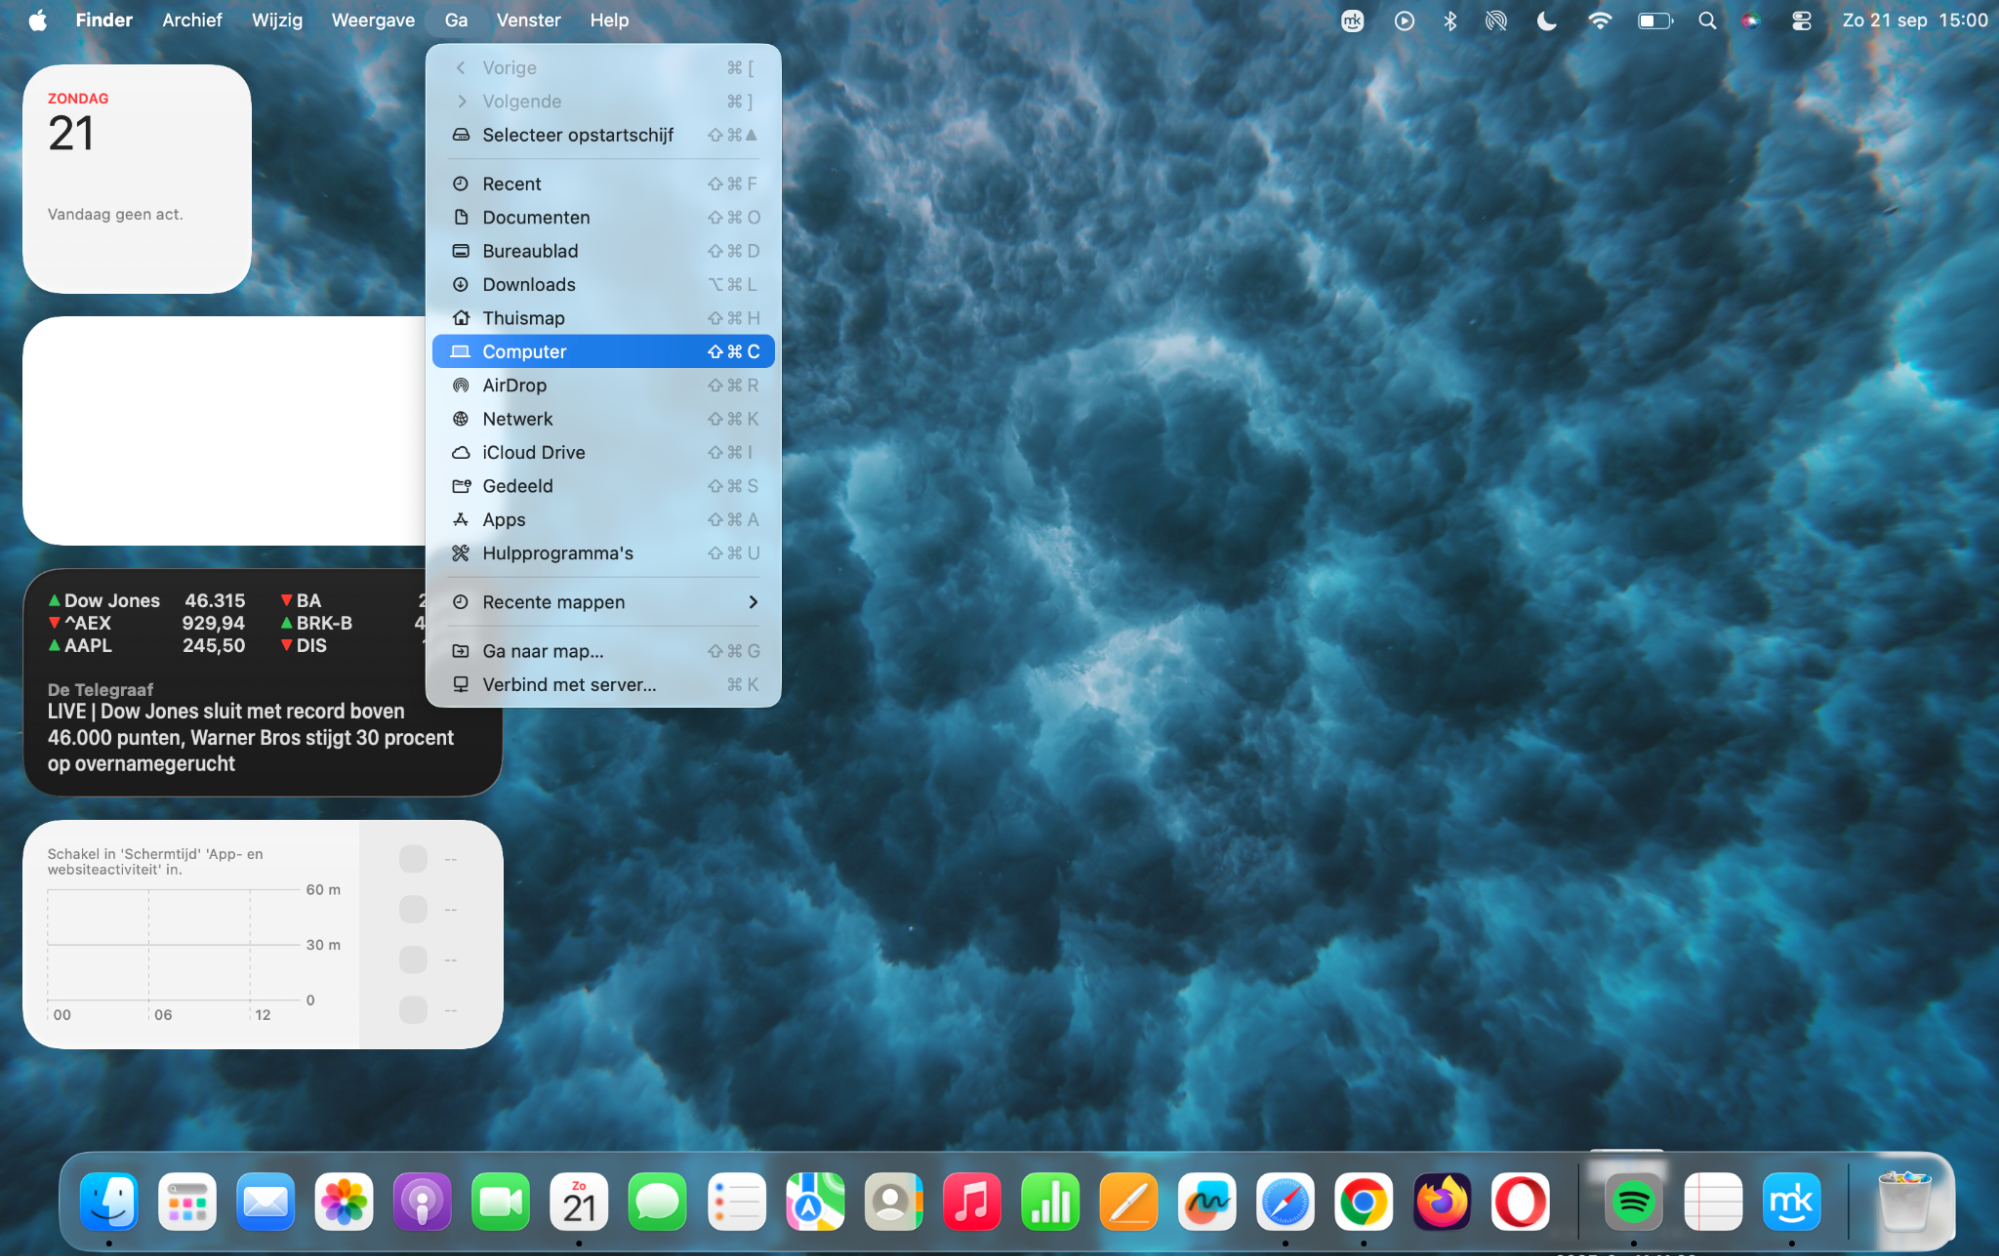Select AAPL in the stocks widget
Screen dimensions: 1999x1257
(x=87, y=645)
